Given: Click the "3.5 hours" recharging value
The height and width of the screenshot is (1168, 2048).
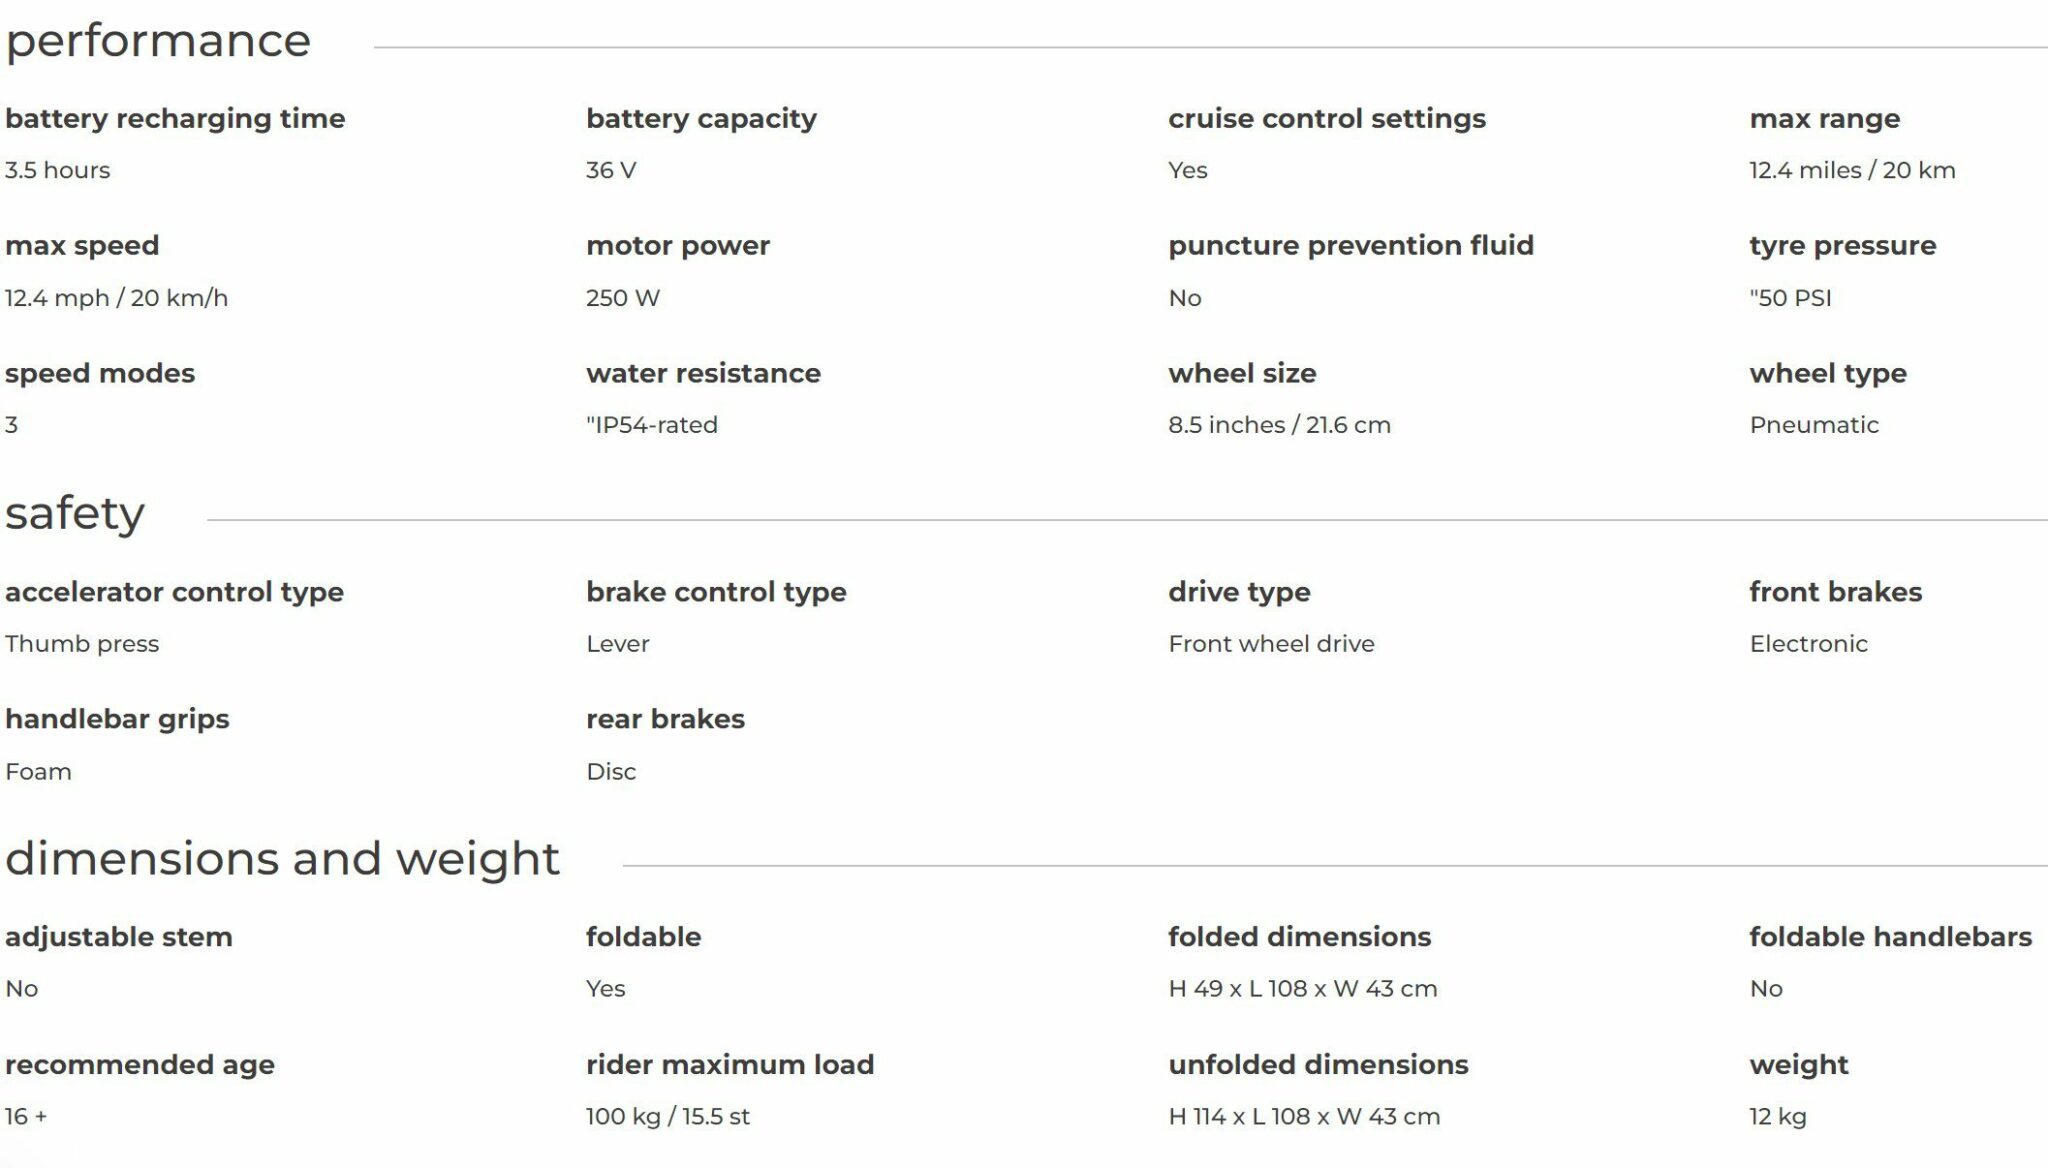Looking at the screenshot, I should tap(57, 170).
